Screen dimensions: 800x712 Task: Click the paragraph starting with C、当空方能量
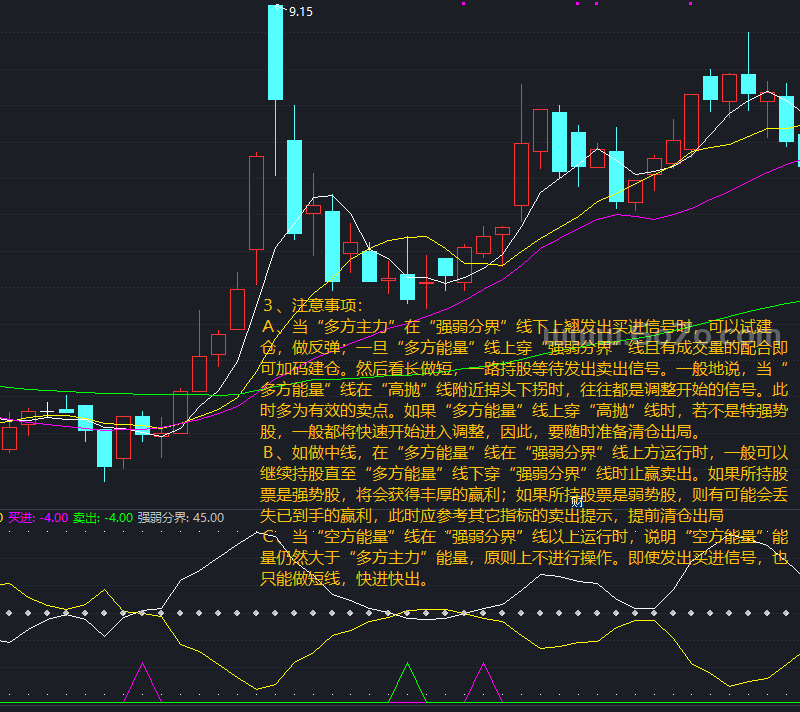click(x=524, y=557)
